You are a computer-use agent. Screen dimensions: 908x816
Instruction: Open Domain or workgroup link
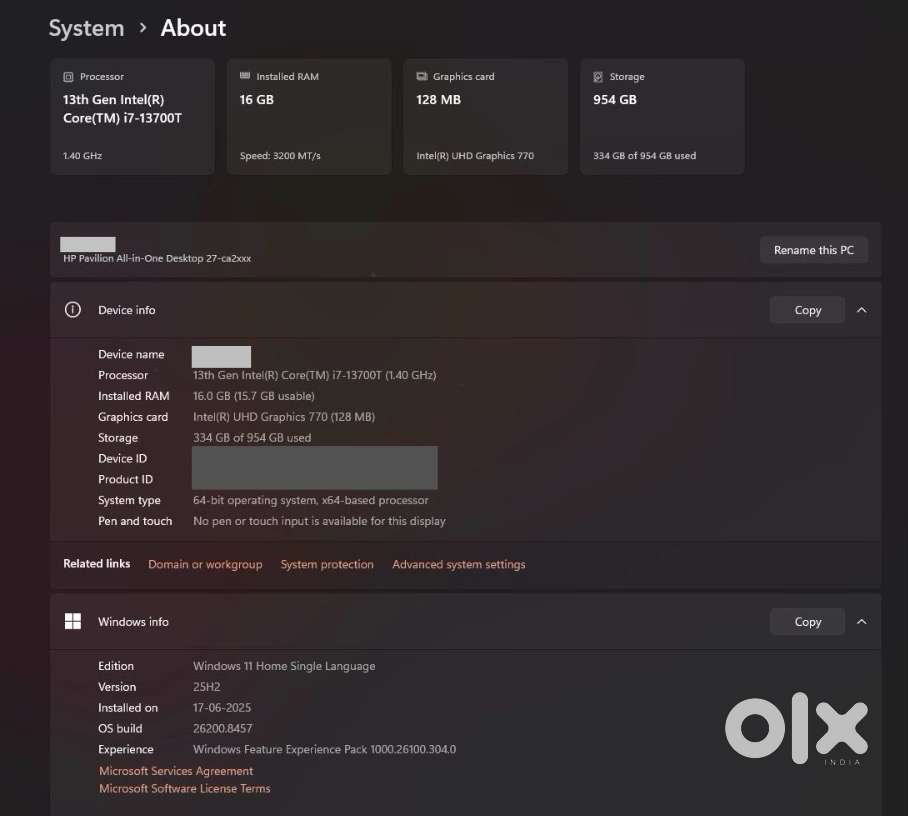(x=205, y=564)
